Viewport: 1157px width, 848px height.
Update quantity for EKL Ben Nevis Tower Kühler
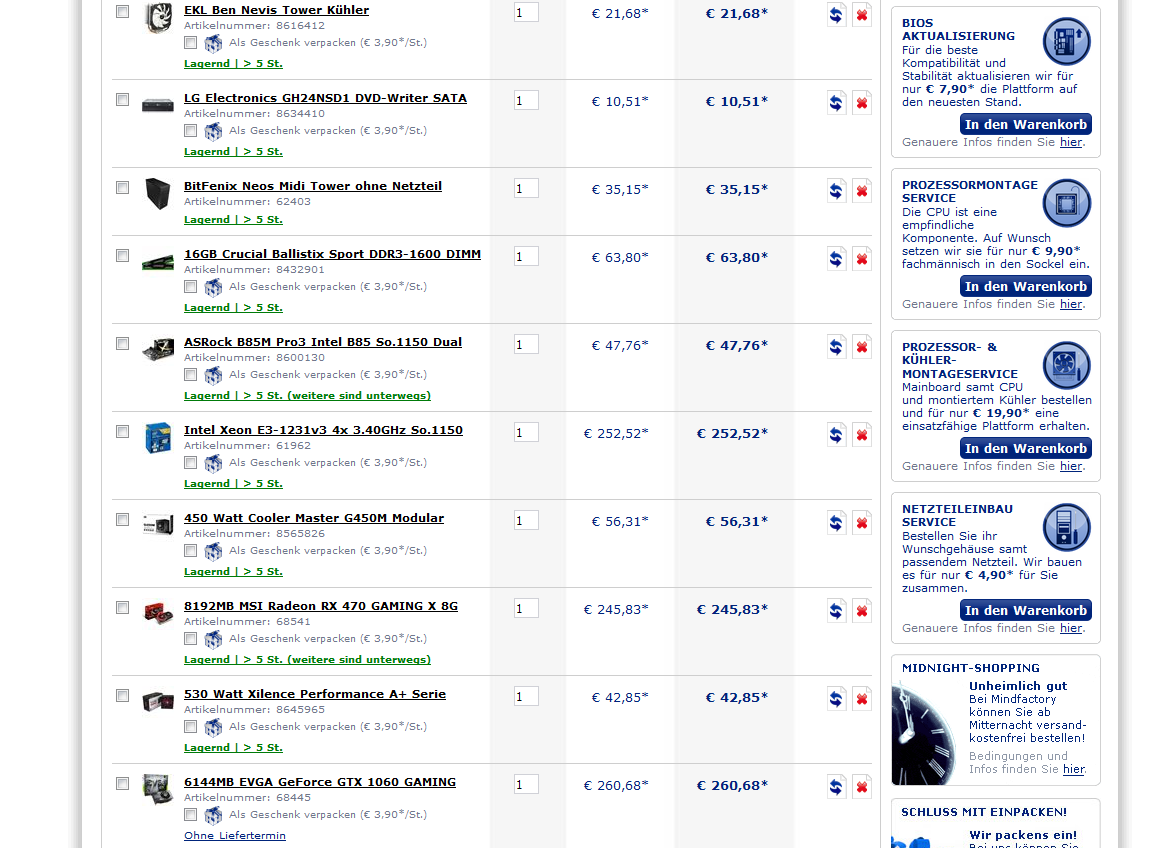[835, 15]
